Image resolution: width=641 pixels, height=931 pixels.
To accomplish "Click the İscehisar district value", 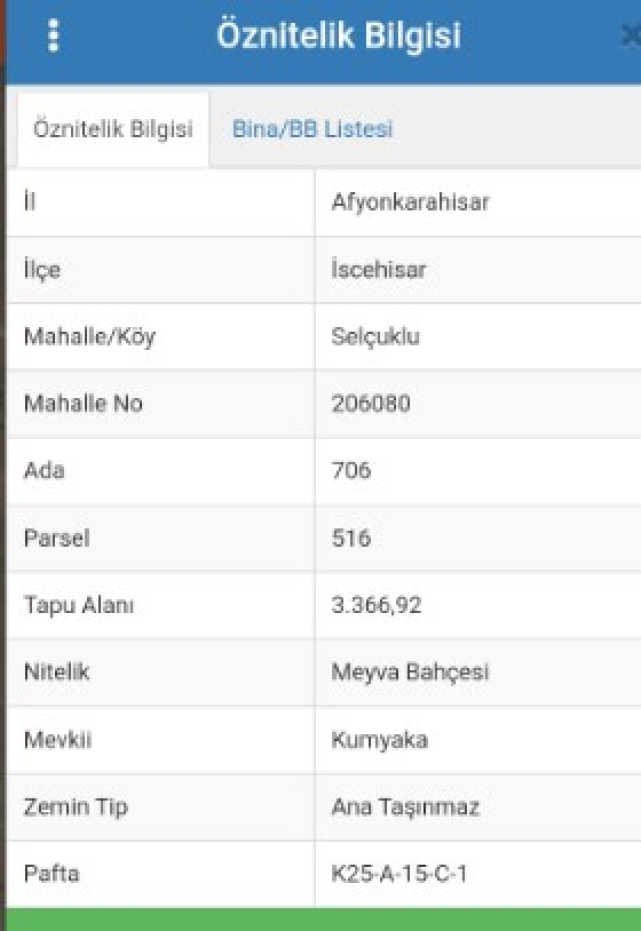I will pos(379,270).
